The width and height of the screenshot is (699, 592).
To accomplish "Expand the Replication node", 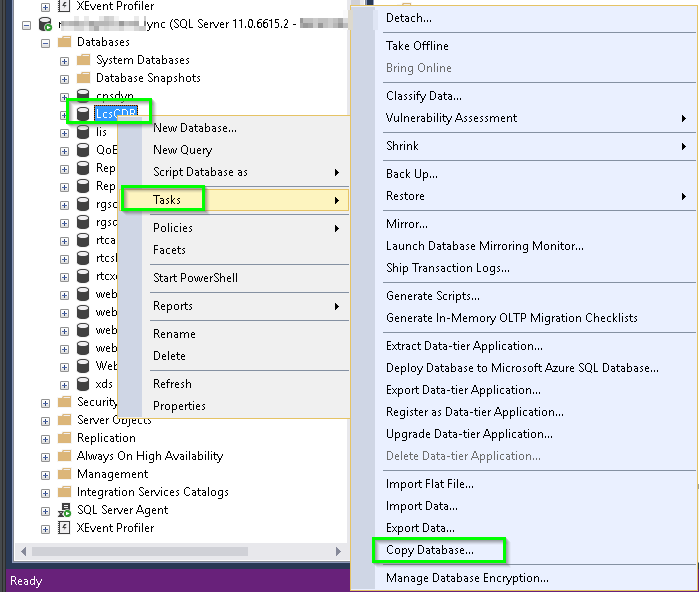I will 45,439.
